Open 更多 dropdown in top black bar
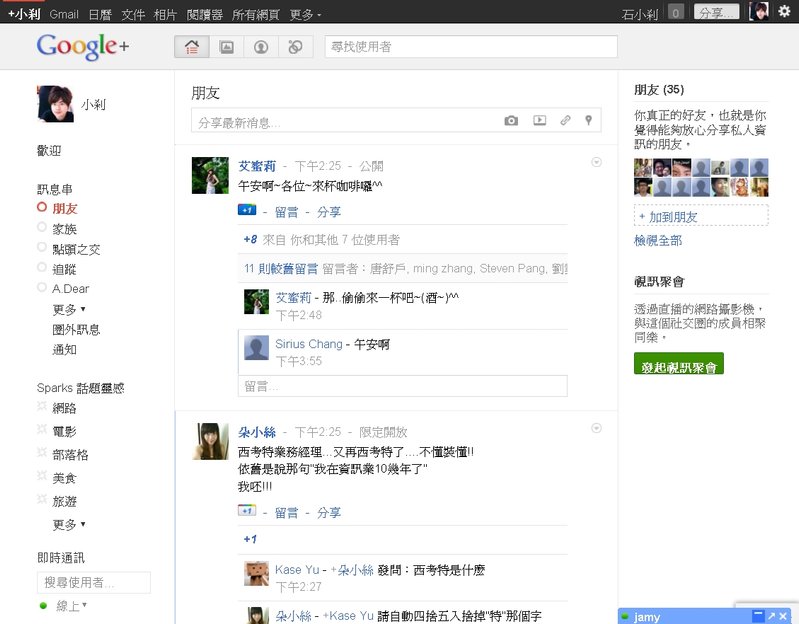The width and height of the screenshot is (799, 624). 305,15
